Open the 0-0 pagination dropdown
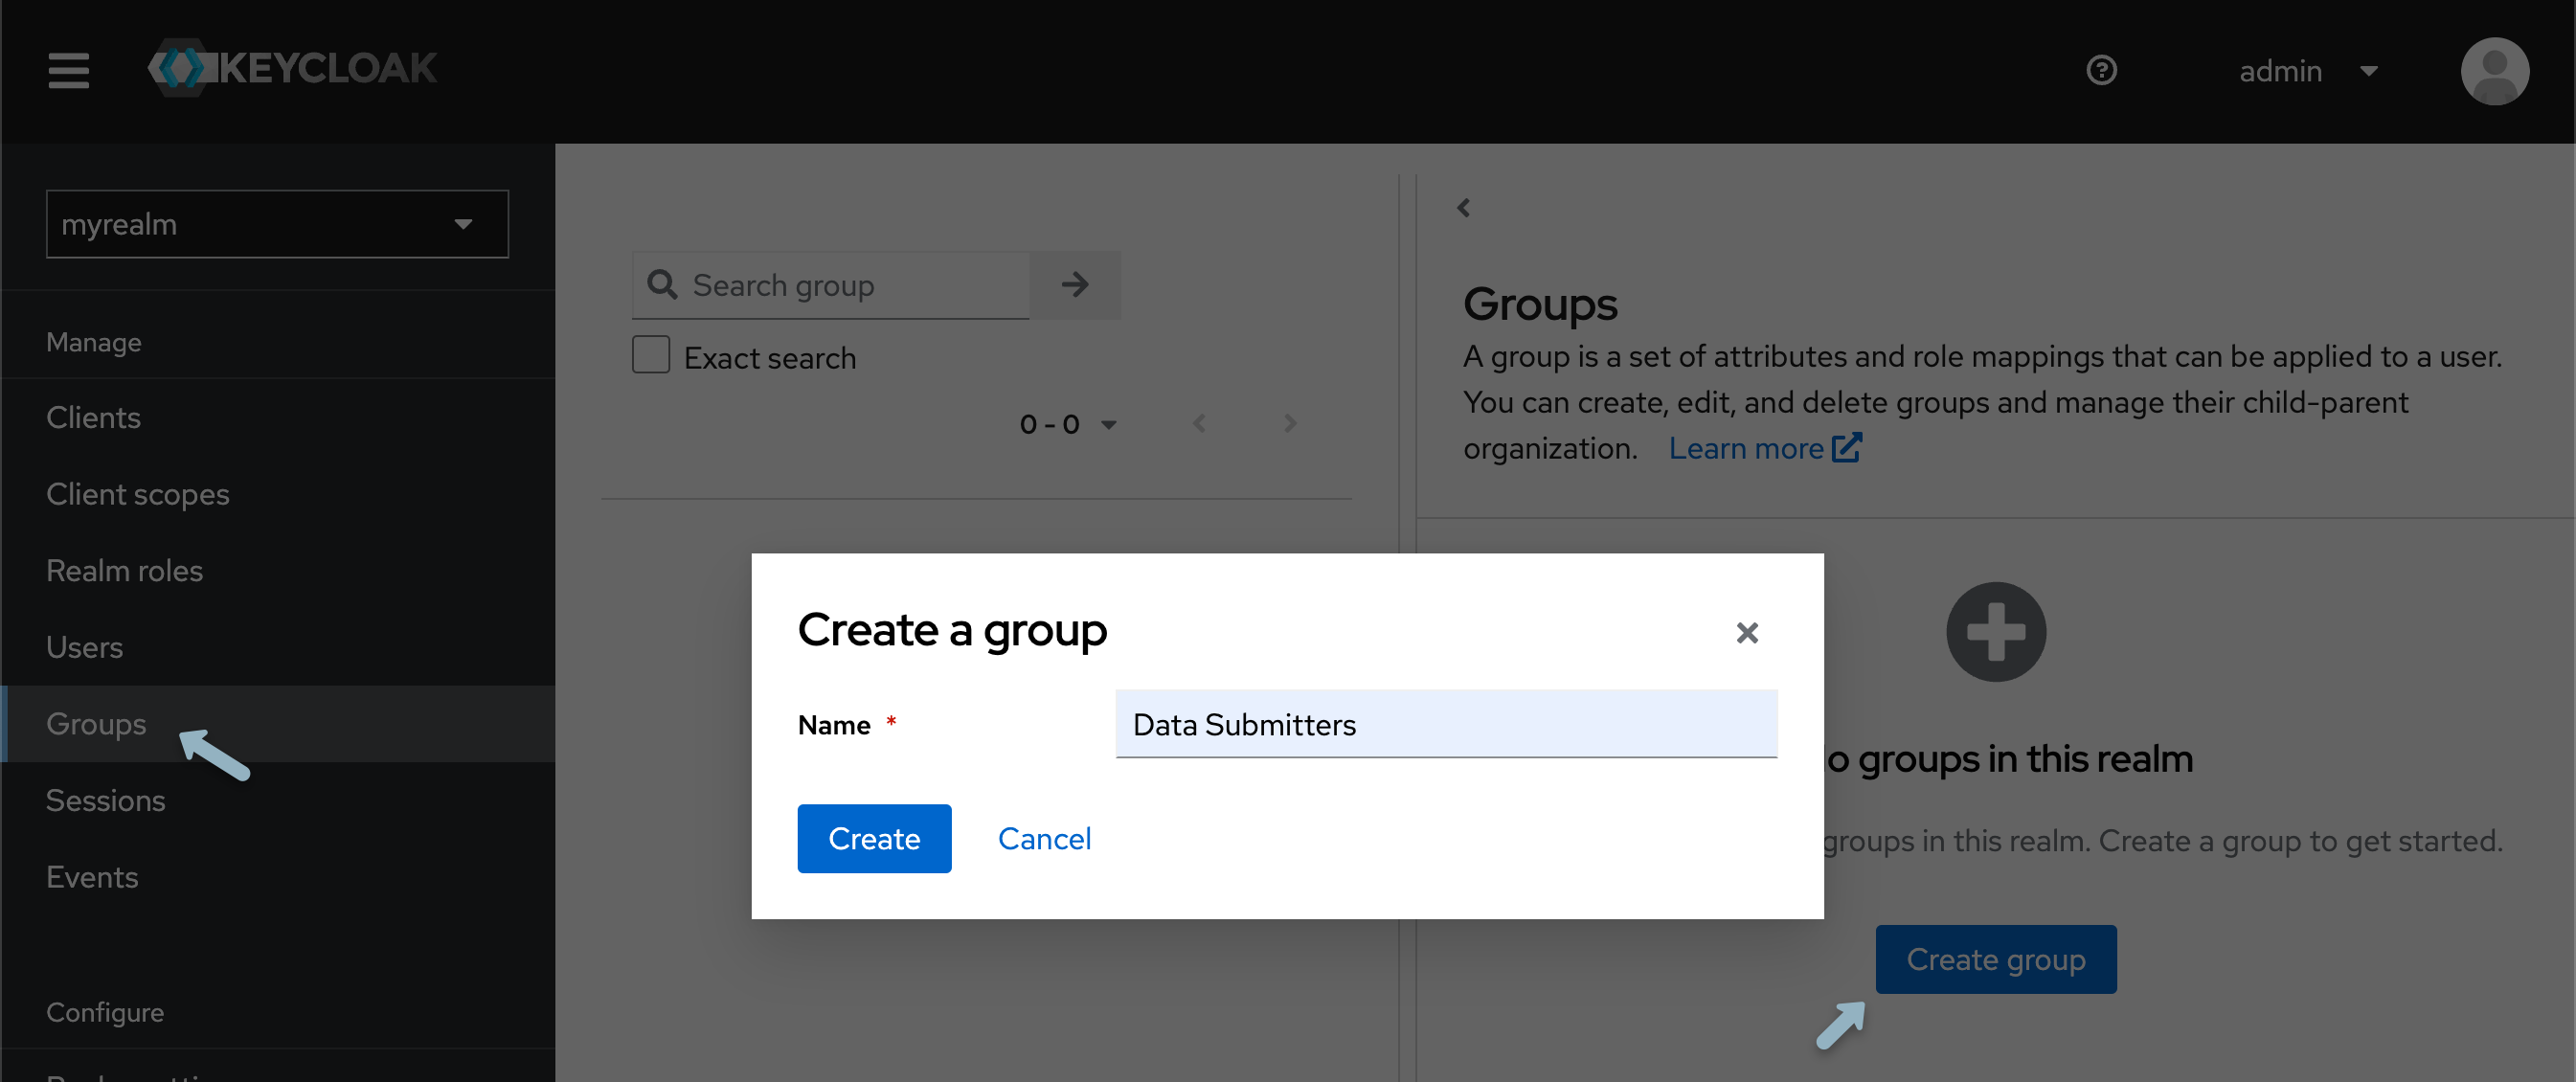 coord(1068,423)
